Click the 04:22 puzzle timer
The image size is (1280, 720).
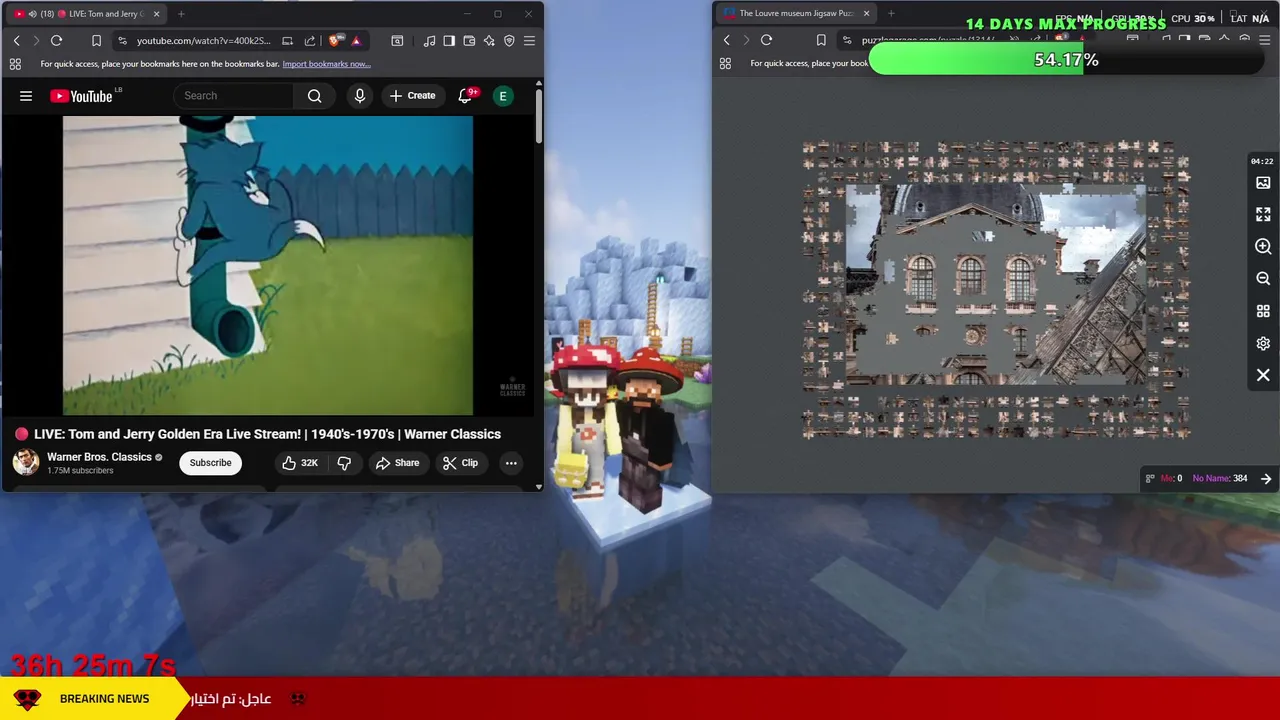pos(1262,161)
